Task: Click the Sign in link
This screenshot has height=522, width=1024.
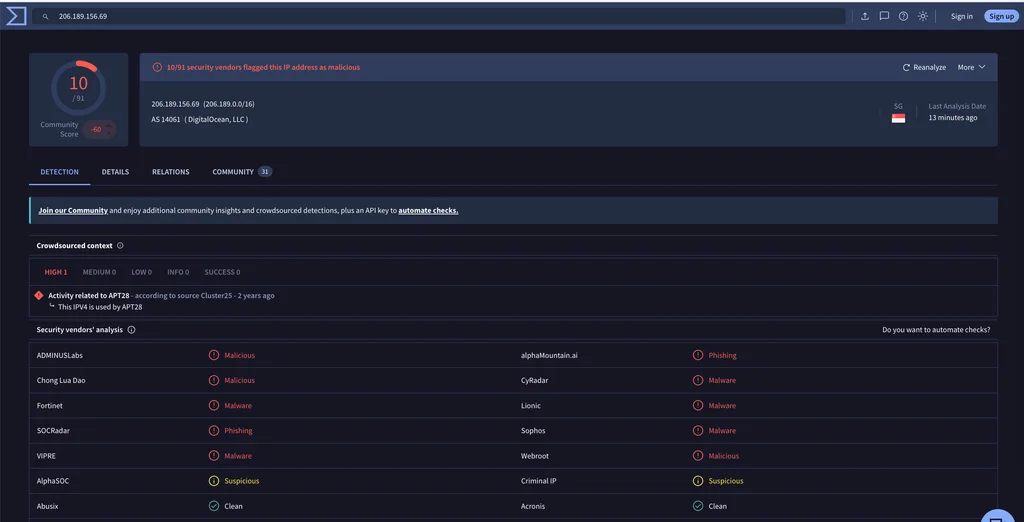Action: (x=961, y=16)
